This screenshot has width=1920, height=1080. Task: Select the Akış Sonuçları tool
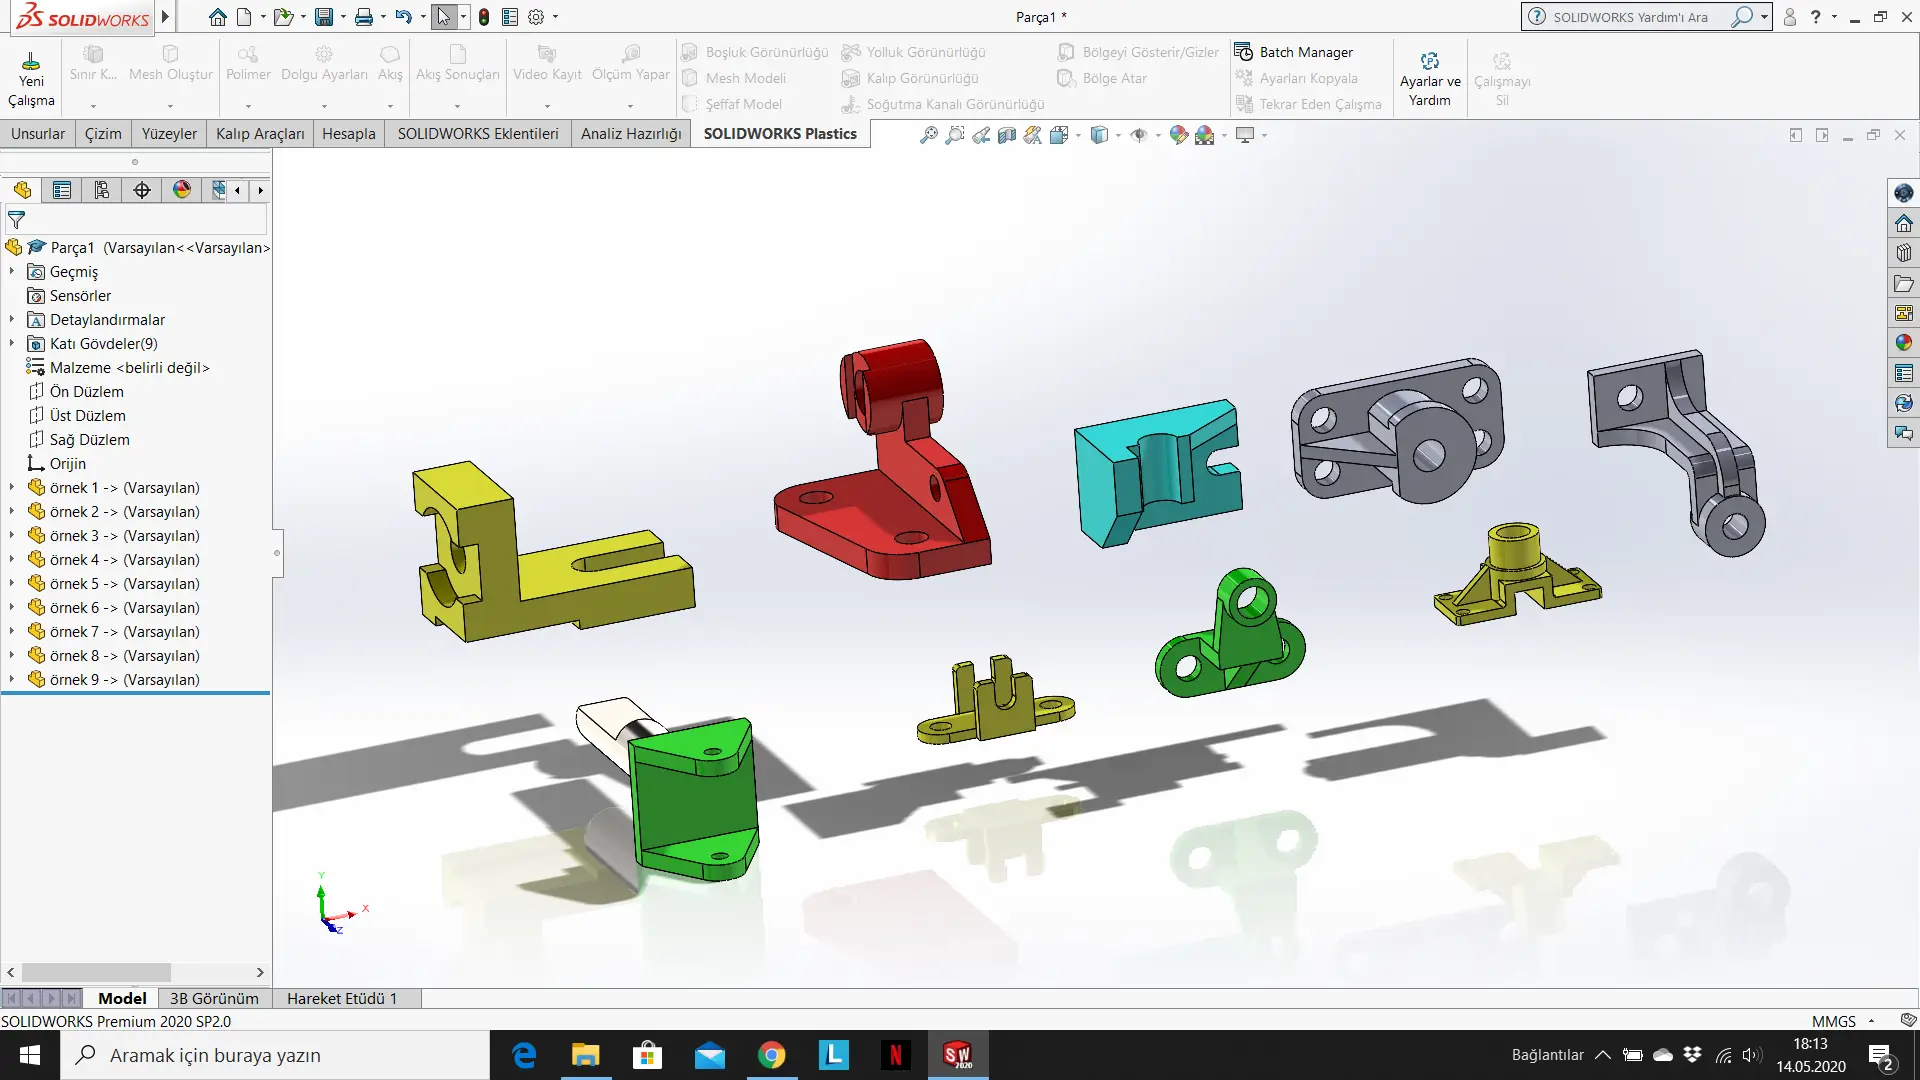pyautogui.click(x=457, y=70)
